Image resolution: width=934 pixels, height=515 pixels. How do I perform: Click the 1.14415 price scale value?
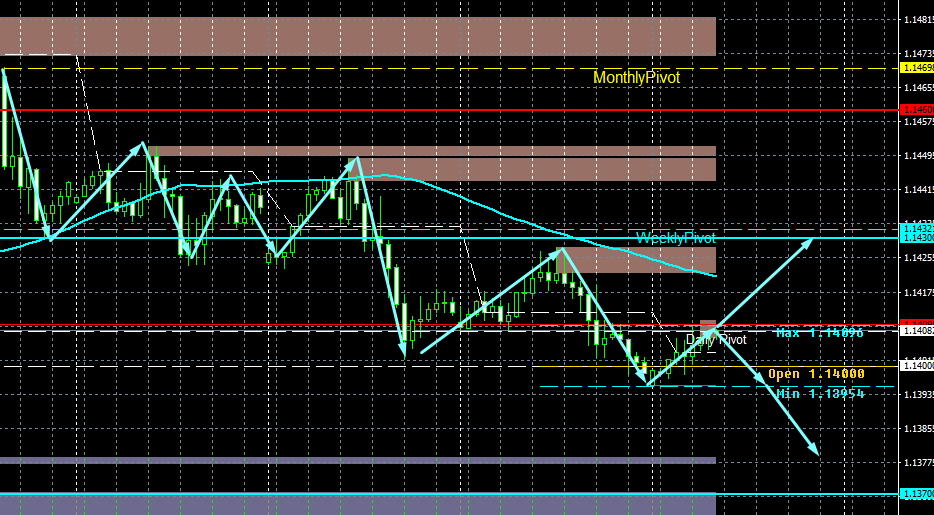click(918, 190)
